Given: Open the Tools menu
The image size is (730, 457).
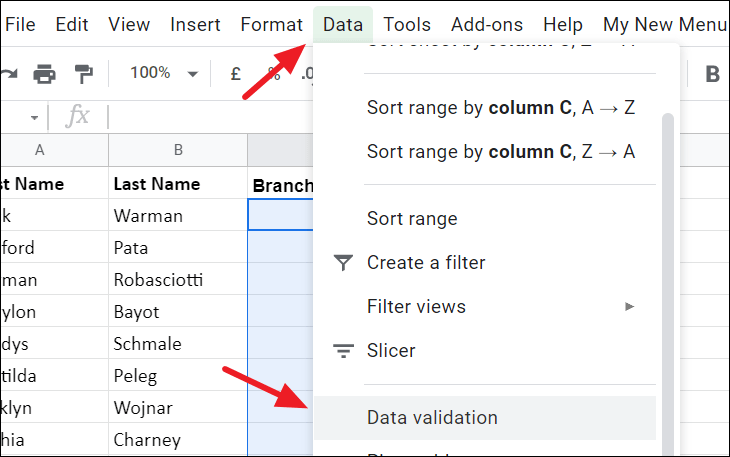Looking at the screenshot, I should 407,24.
